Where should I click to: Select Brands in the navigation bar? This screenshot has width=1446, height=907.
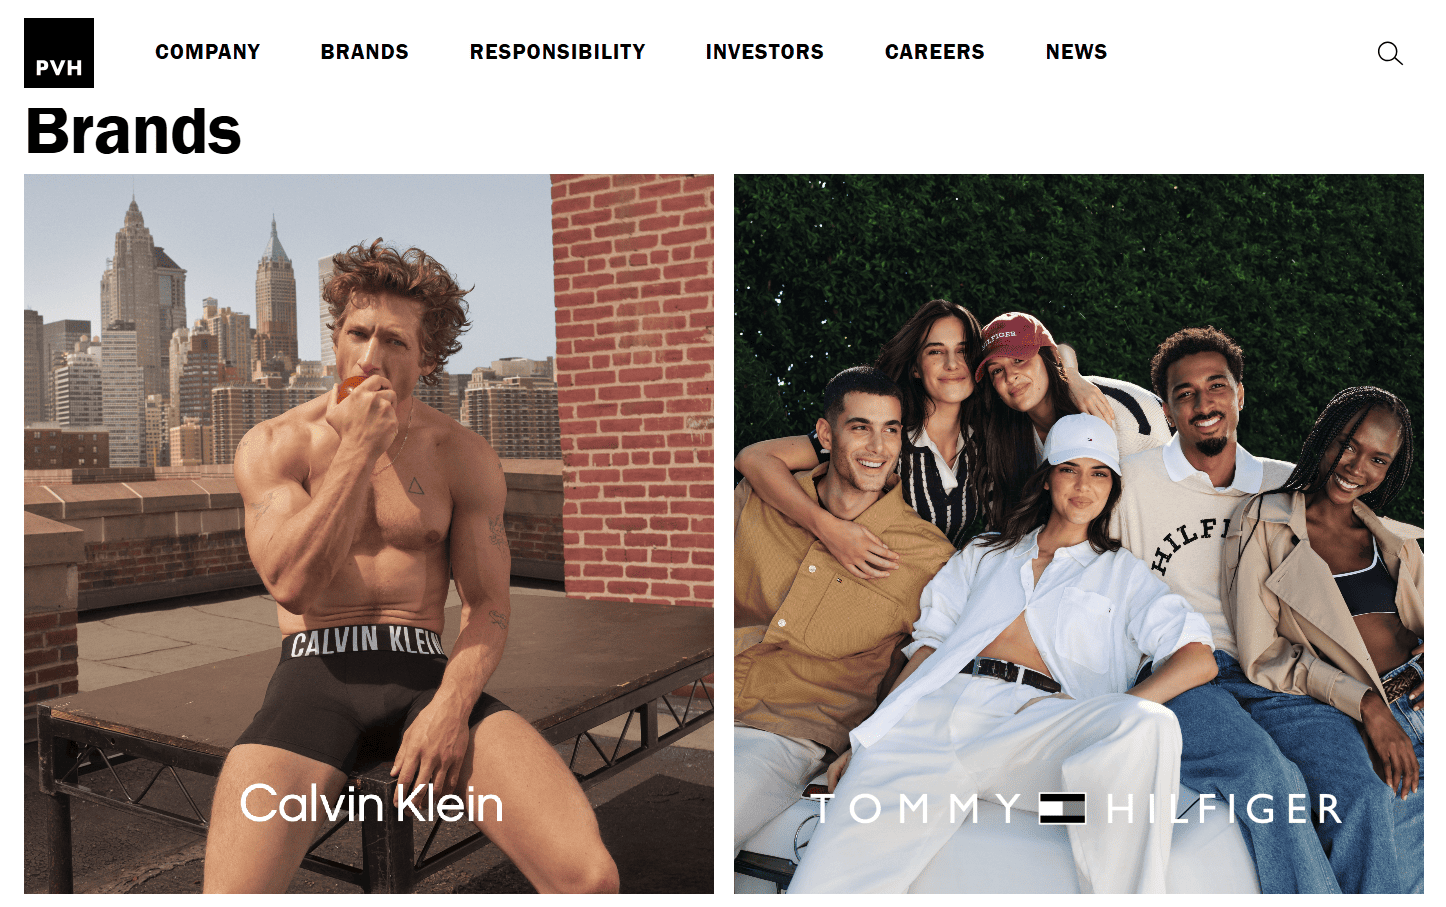tap(365, 52)
